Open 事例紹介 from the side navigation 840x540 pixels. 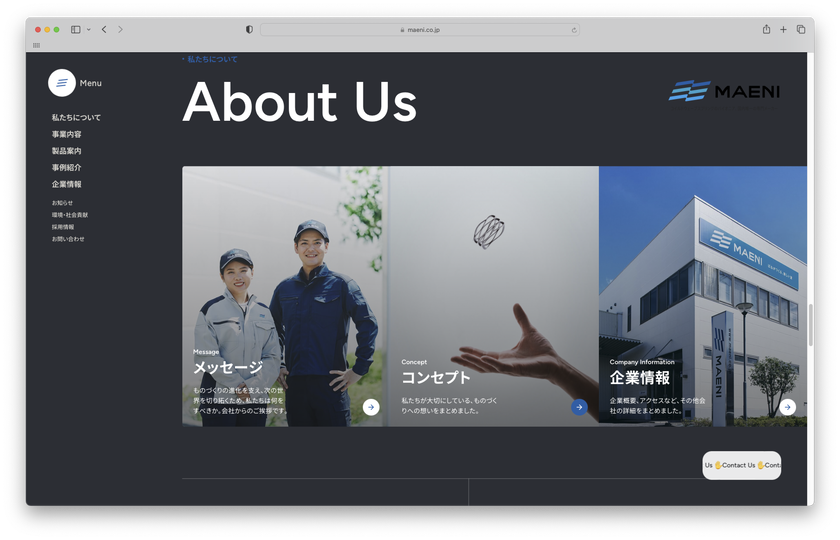coord(67,168)
